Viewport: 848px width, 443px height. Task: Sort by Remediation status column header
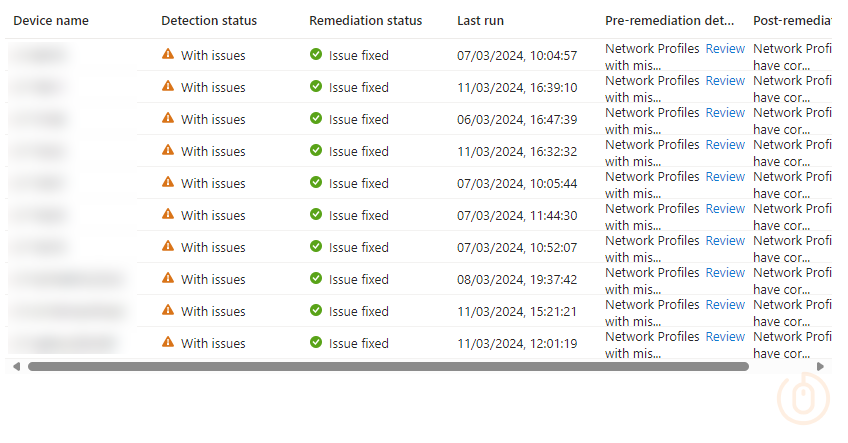coord(365,20)
